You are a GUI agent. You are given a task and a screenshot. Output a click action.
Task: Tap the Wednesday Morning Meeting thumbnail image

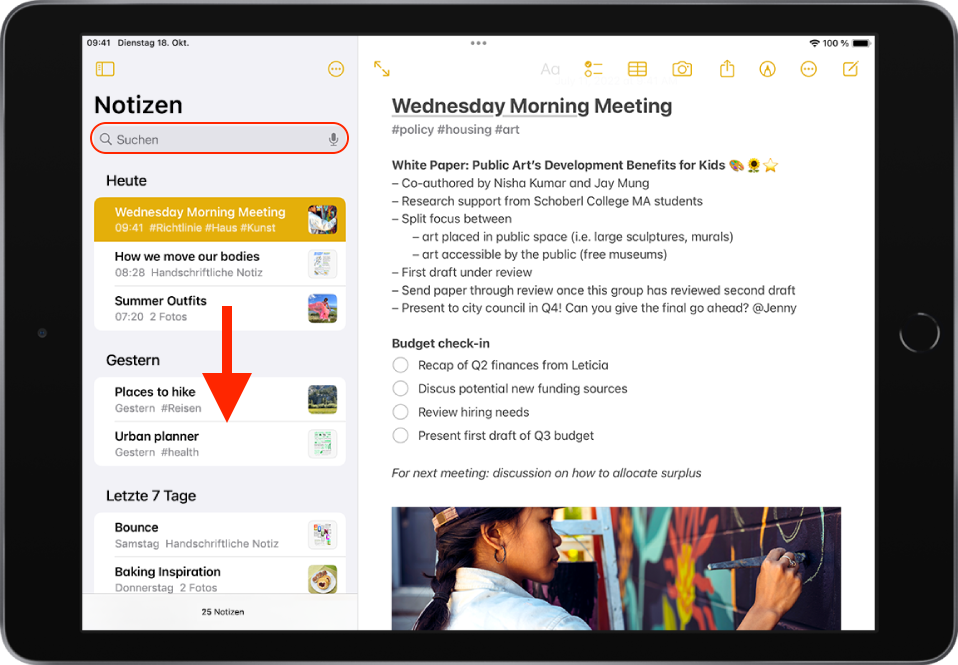coord(323,219)
